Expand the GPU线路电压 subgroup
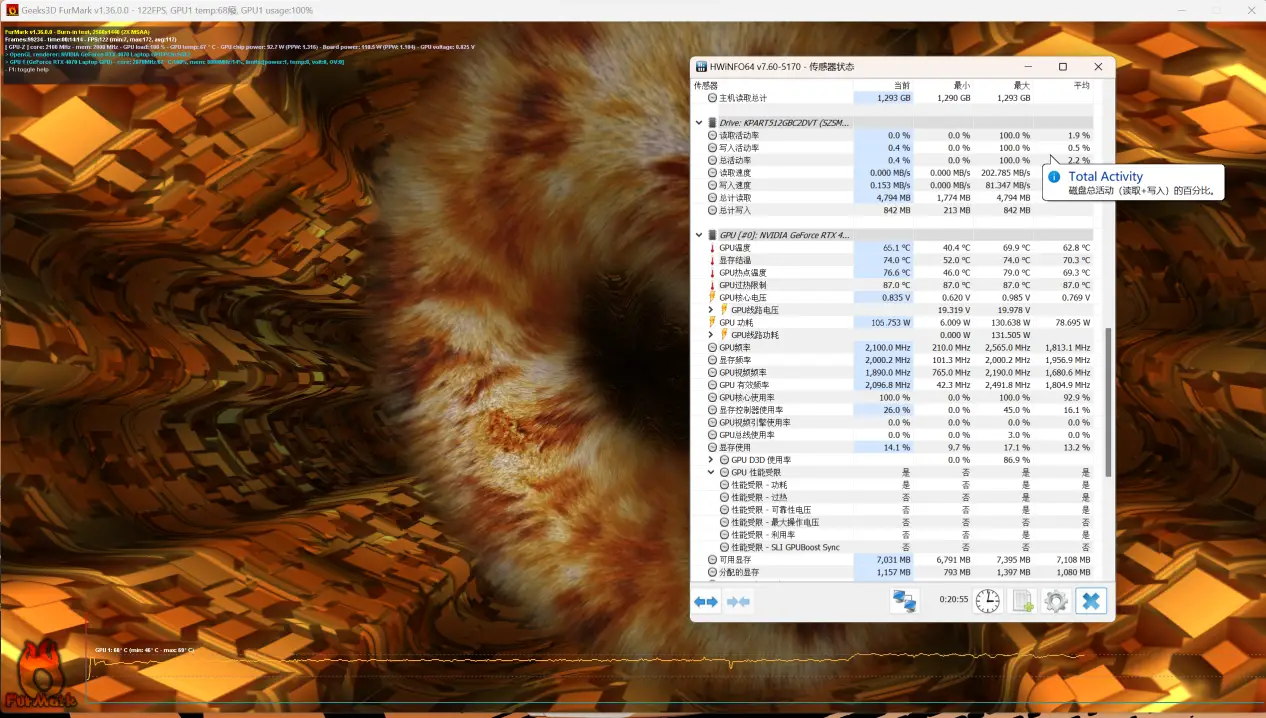This screenshot has height=718, width=1266. (711, 310)
